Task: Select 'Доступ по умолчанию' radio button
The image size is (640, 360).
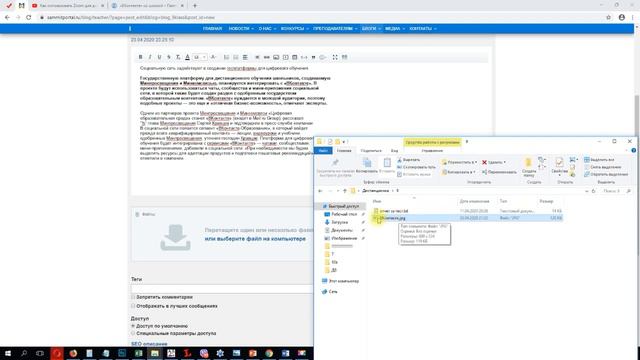Action: point(133,326)
